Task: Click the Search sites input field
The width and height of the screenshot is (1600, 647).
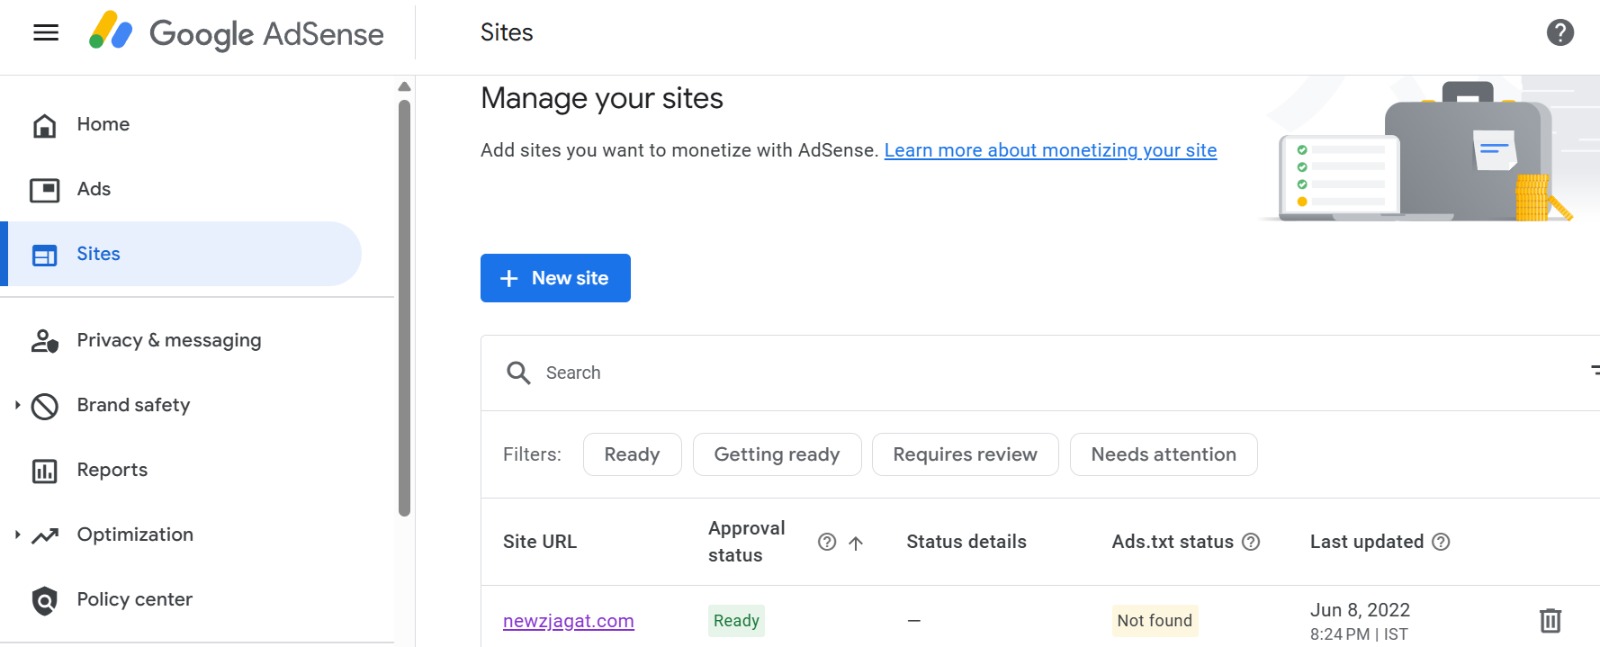Action: click(1040, 373)
